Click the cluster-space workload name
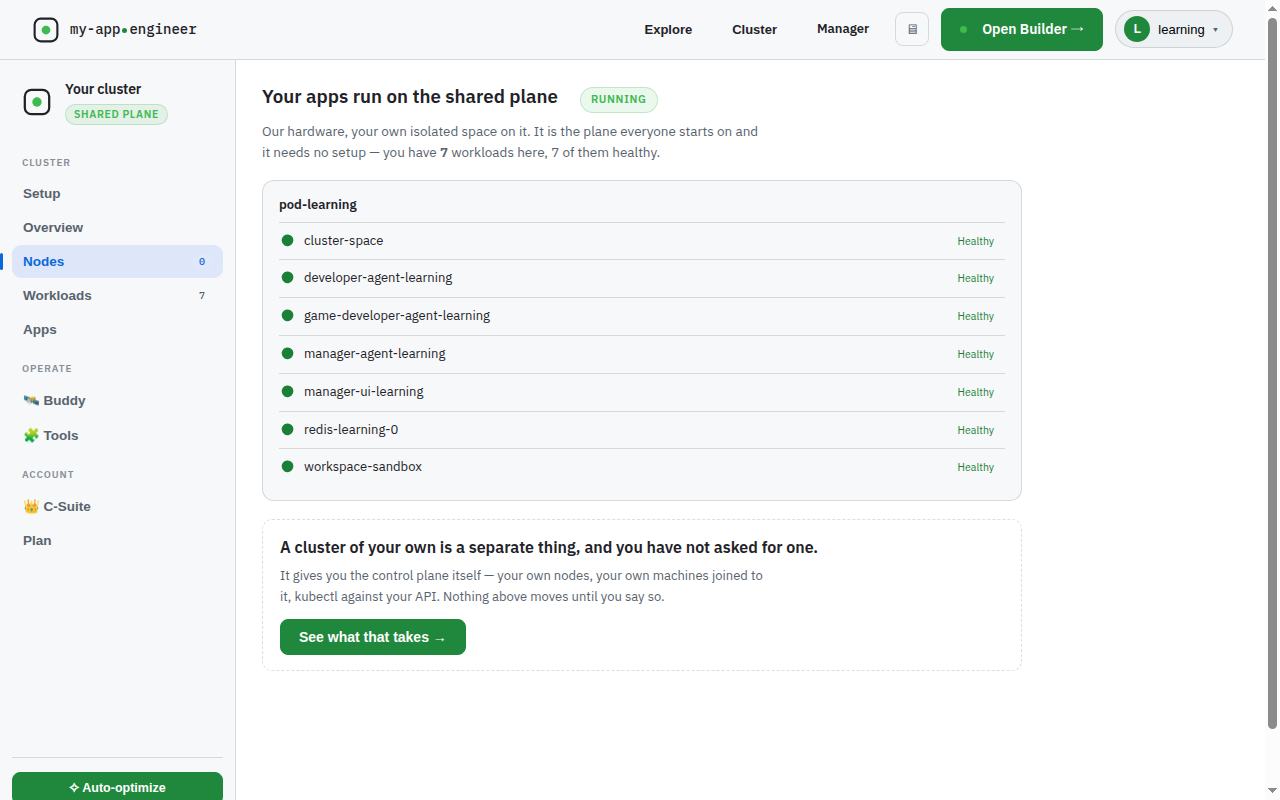 click(x=344, y=240)
